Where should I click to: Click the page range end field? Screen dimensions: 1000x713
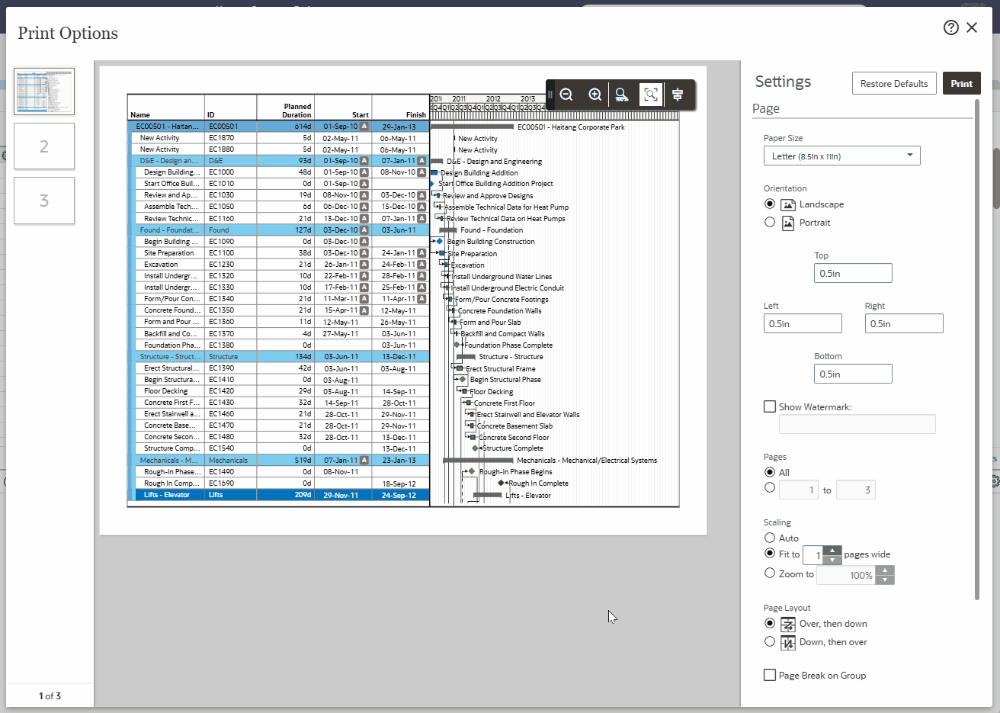click(x=856, y=490)
